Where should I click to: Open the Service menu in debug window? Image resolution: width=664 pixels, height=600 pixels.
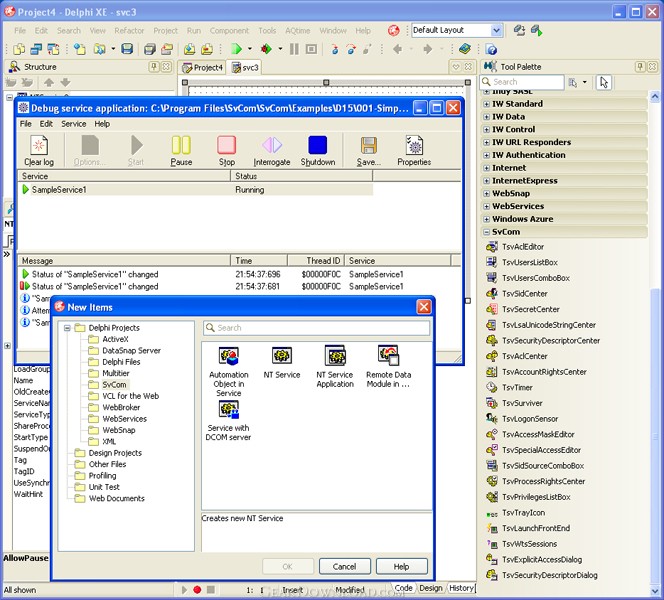point(74,124)
